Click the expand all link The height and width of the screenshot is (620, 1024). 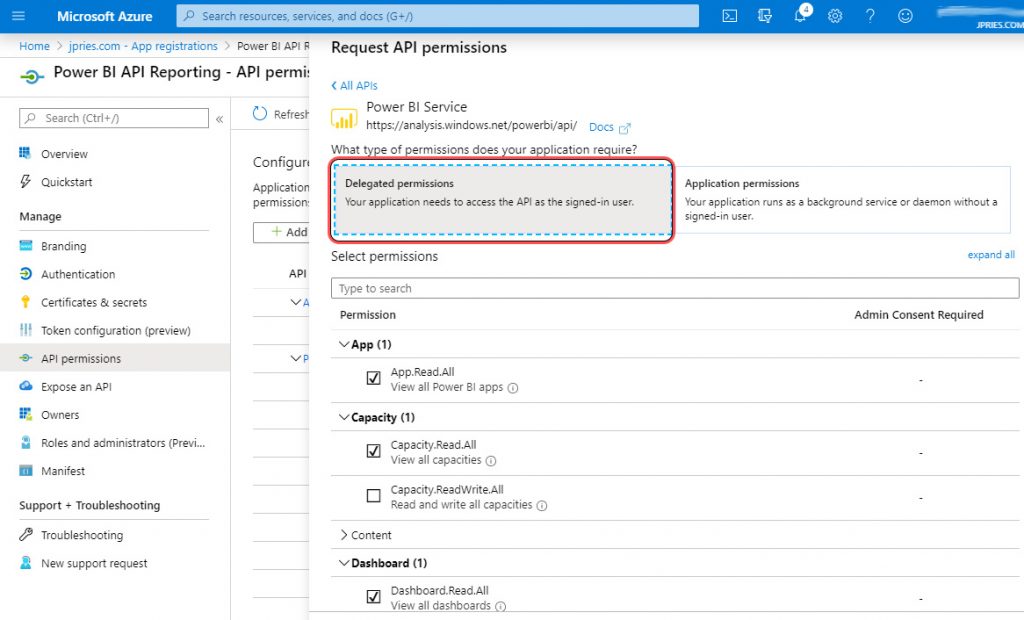(990, 255)
